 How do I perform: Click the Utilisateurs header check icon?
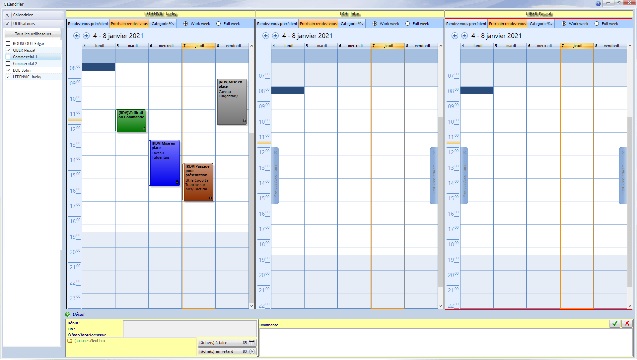[7, 24]
